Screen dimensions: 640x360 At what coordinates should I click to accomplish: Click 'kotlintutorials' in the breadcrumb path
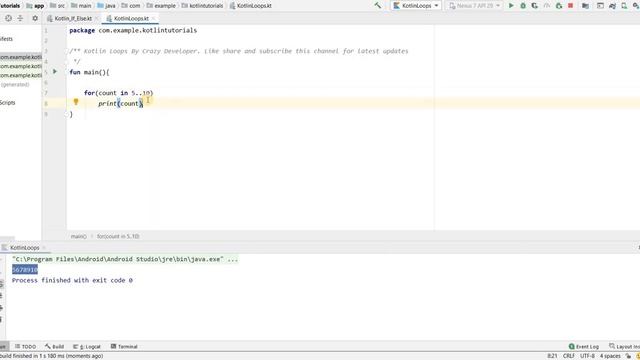[x=202, y=6]
